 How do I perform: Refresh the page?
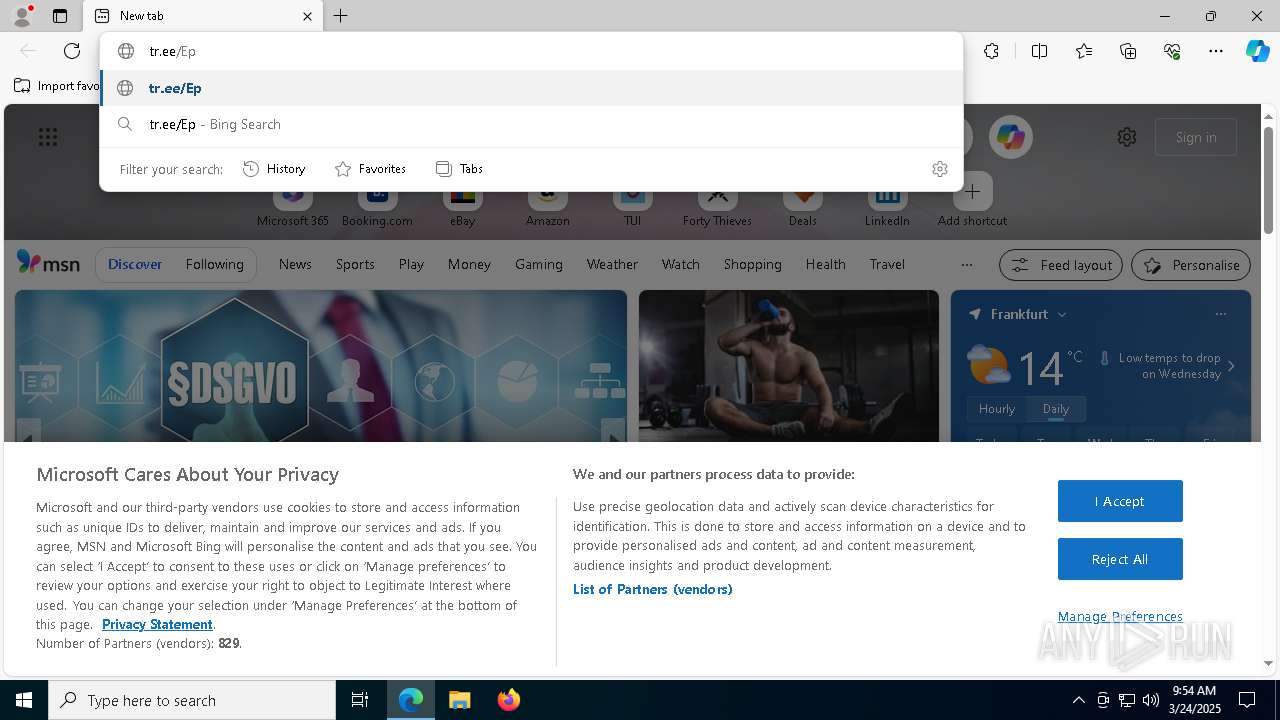[x=72, y=51]
